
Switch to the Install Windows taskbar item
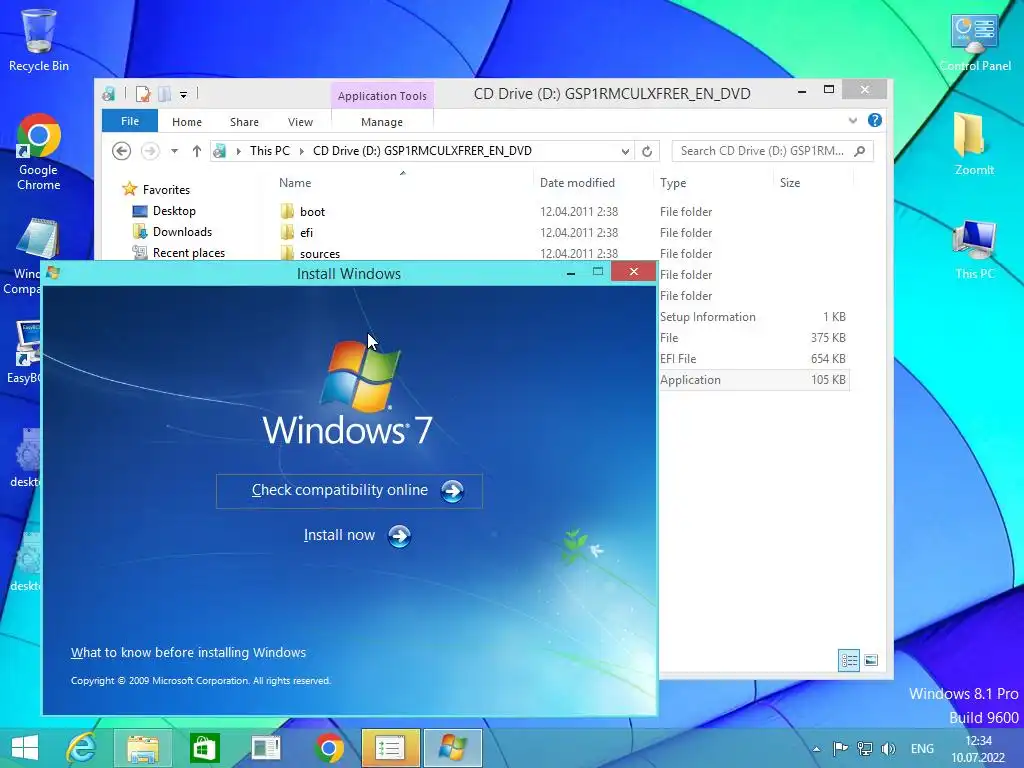click(453, 748)
